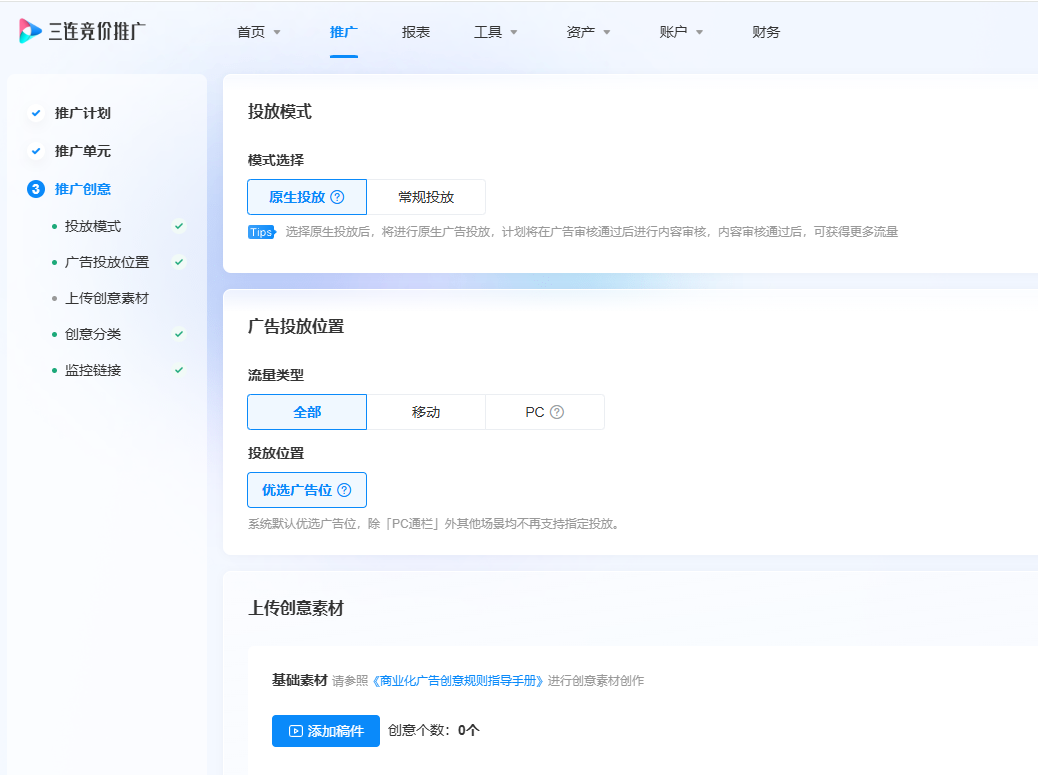1038x775 pixels.
Task: Click the play icon on 添加稿件 button
Action: 294,731
